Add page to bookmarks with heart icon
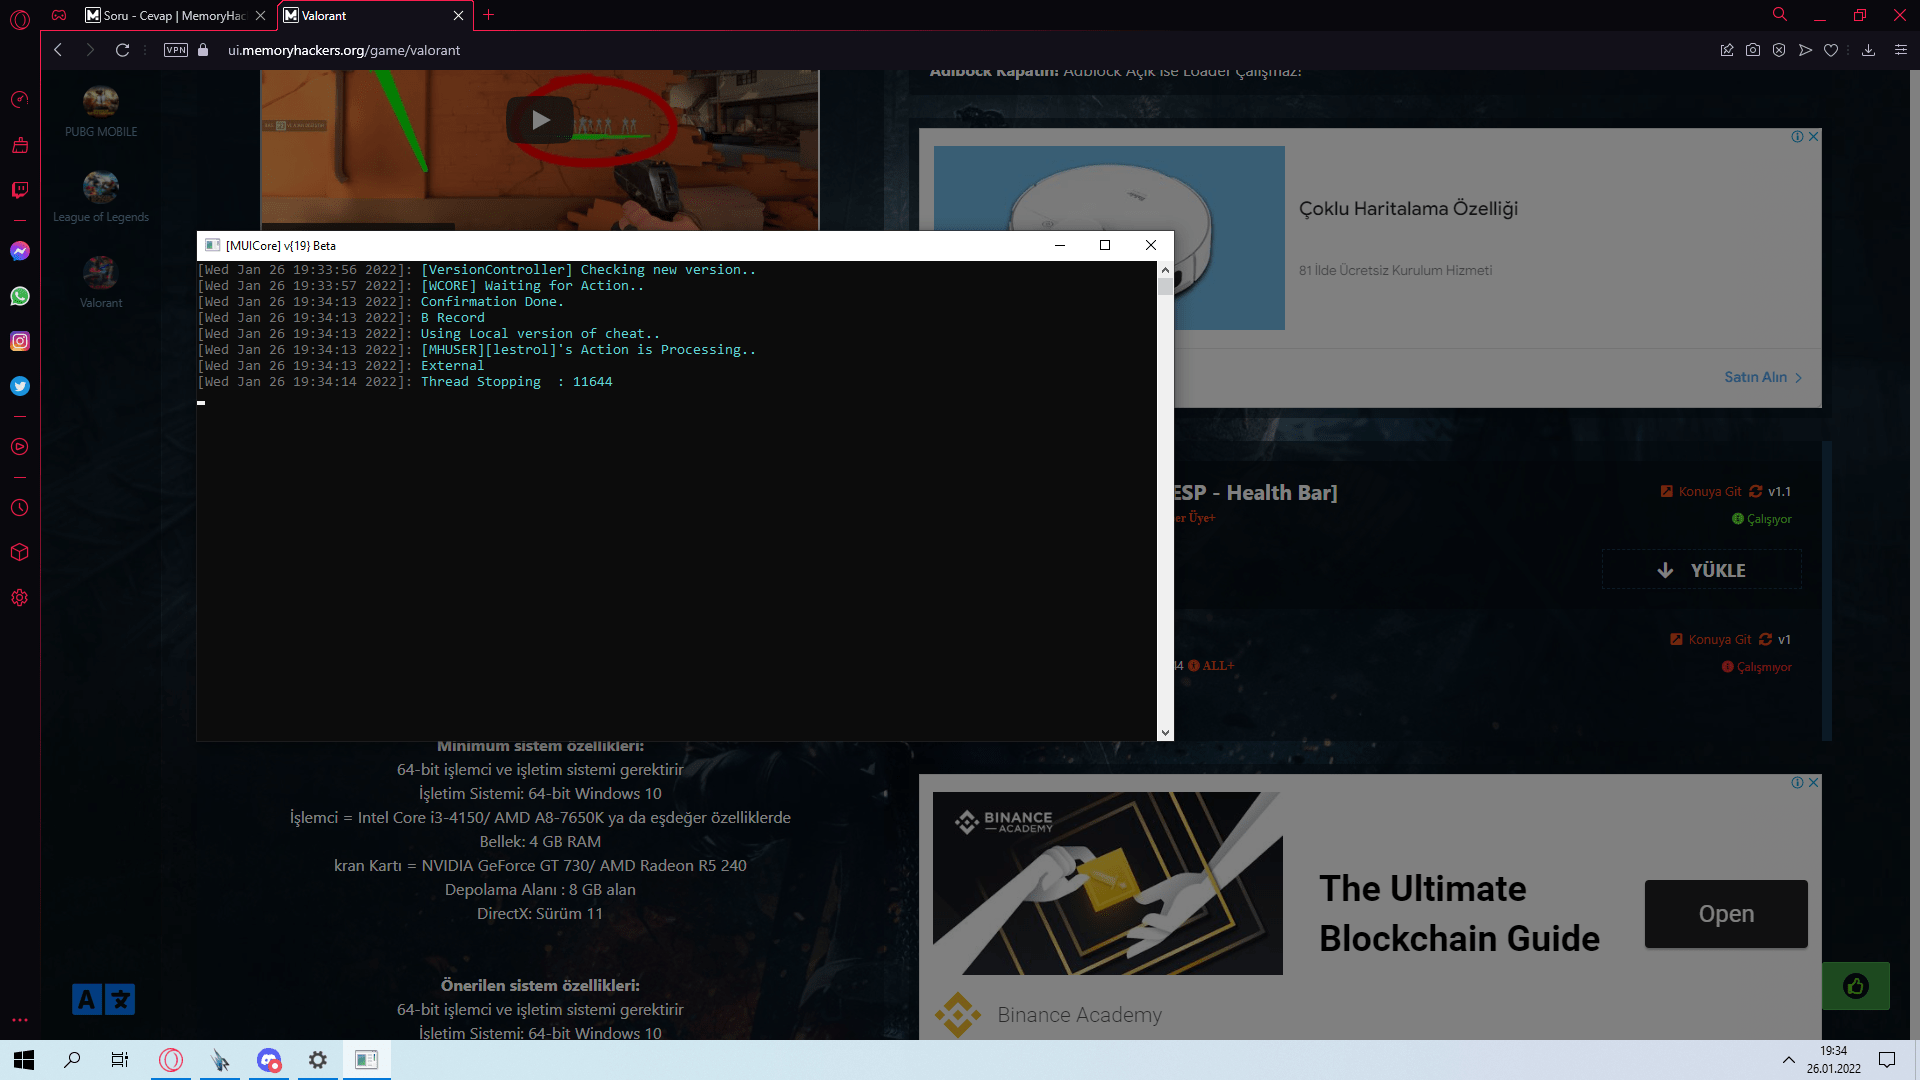This screenshot has height=1080, width=1920. (x=1831, y=50)
